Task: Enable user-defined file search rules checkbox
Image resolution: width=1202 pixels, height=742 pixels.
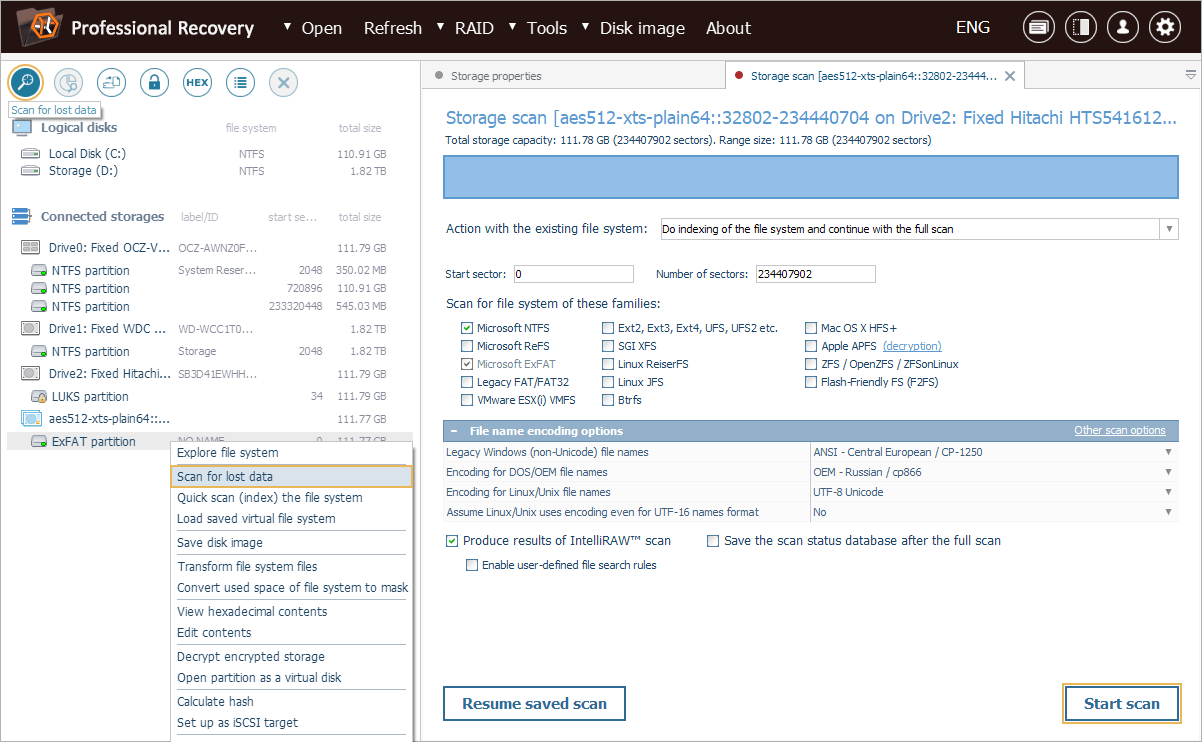Action: click(x=472, y=565)
